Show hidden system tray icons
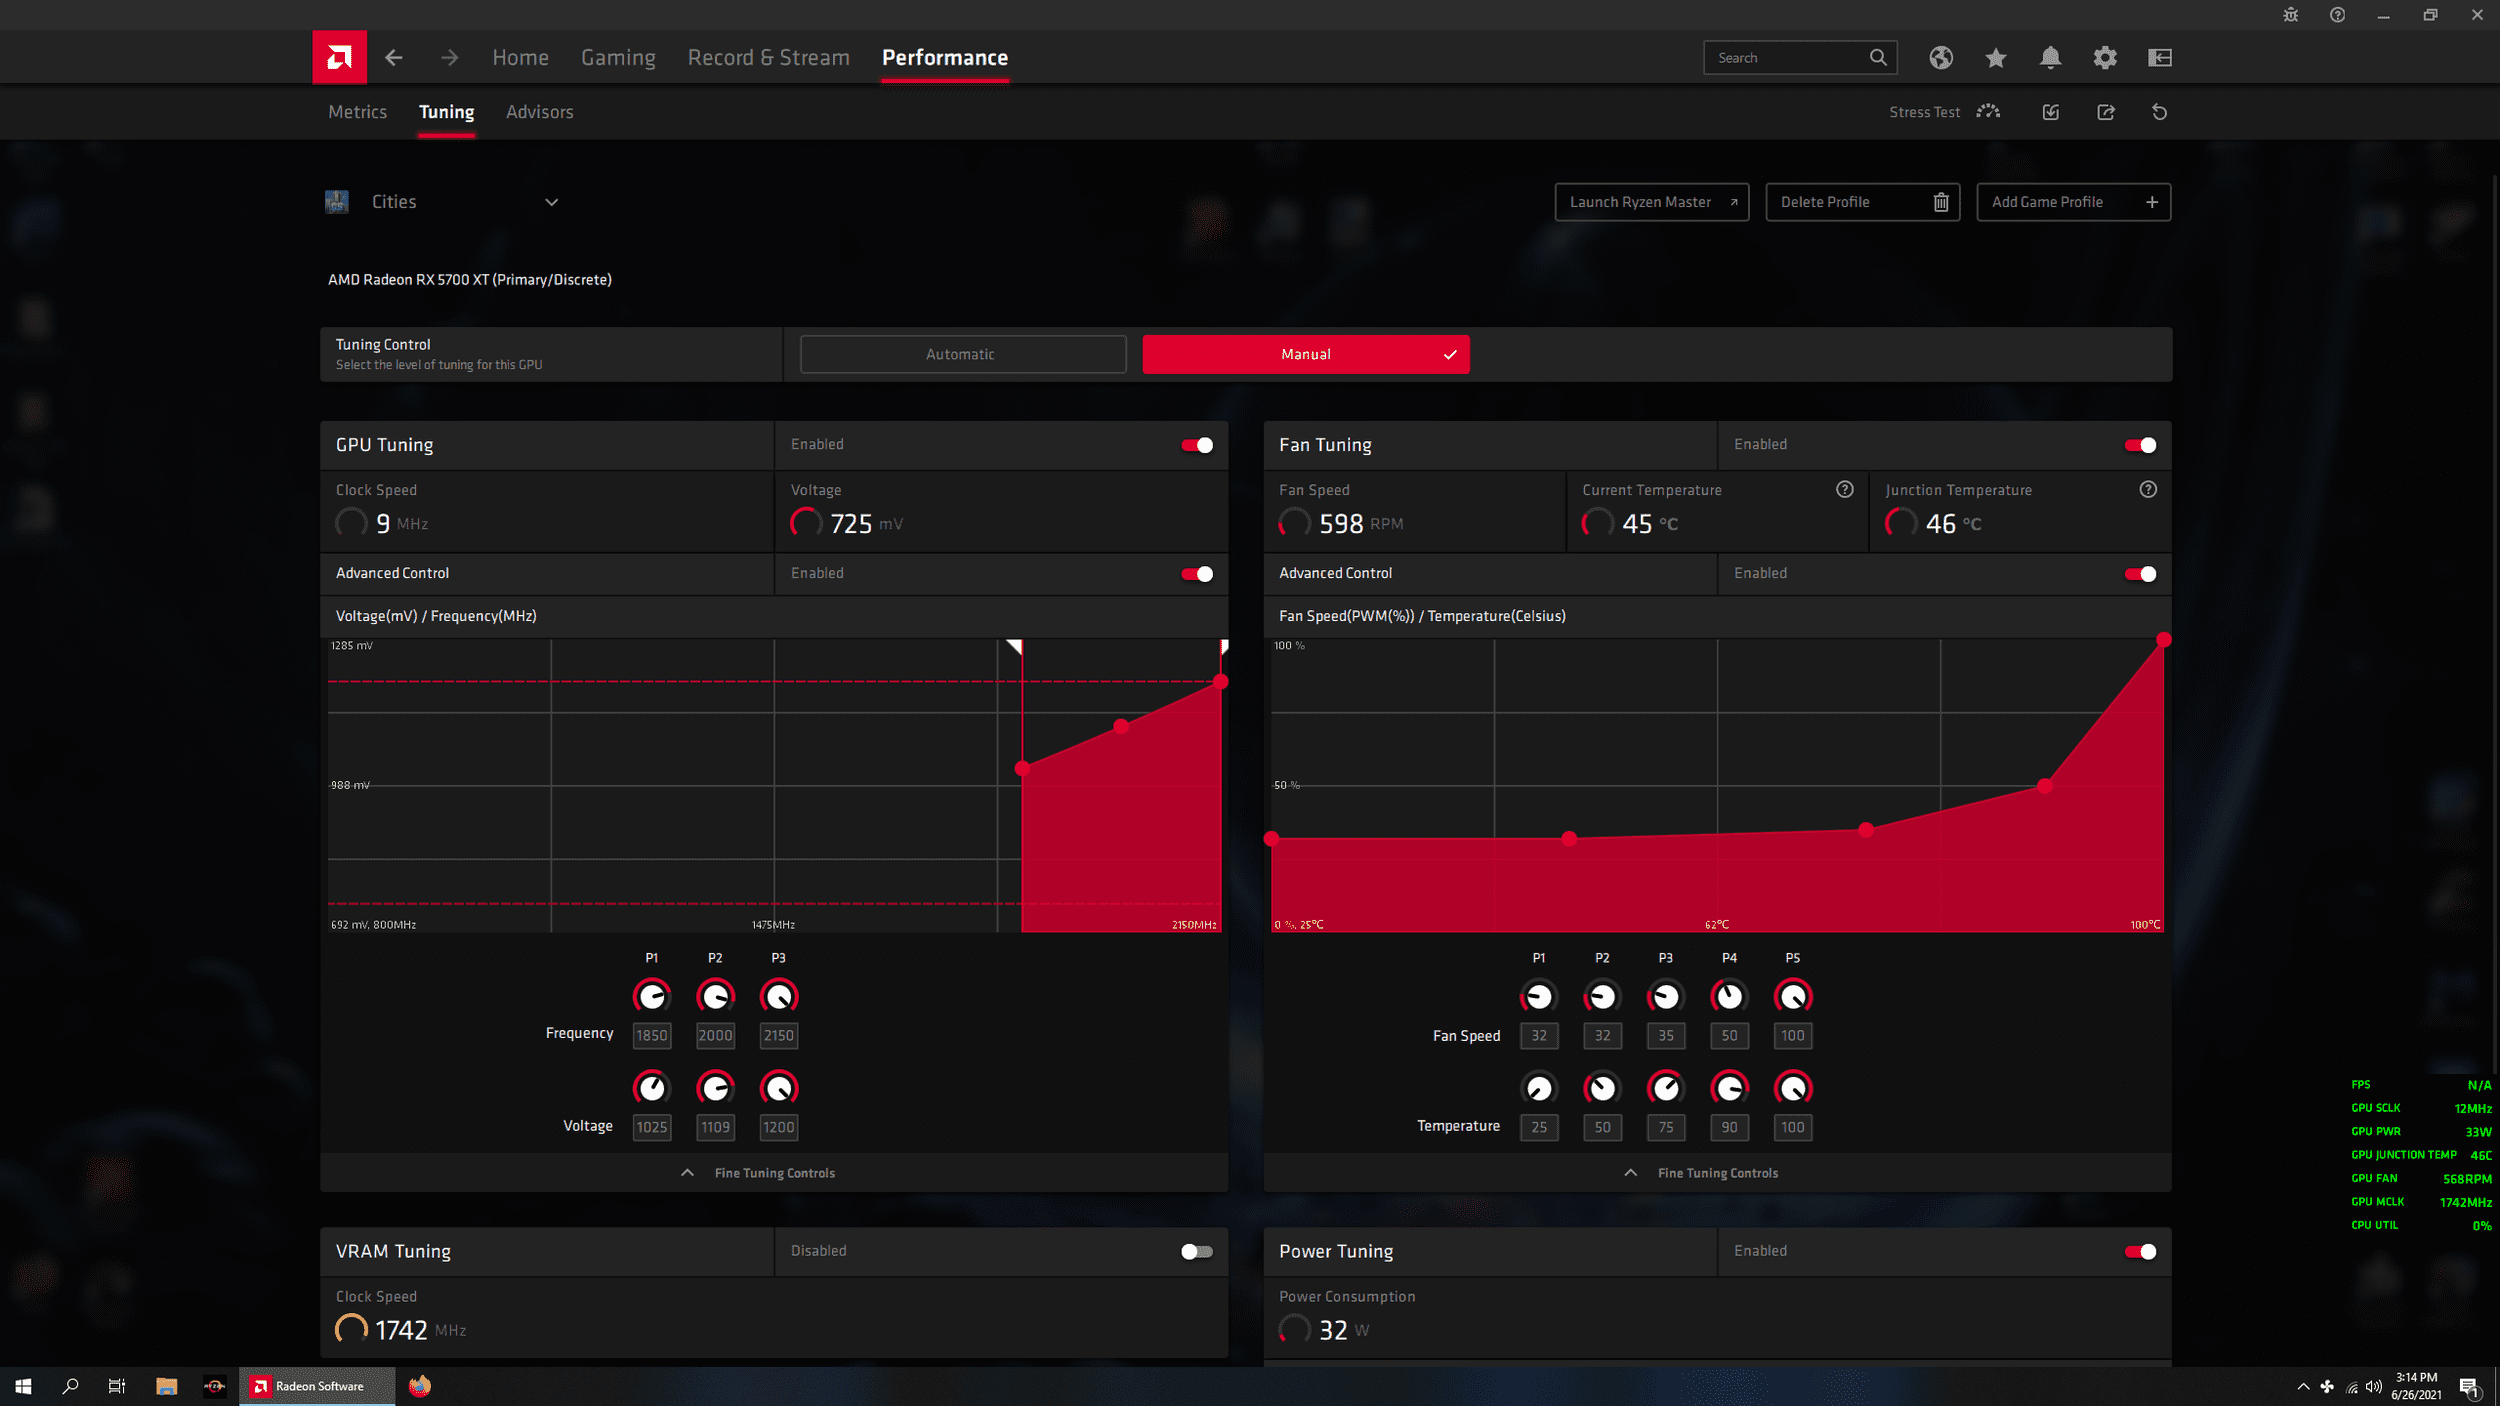 click(x=2303, y=1386)
